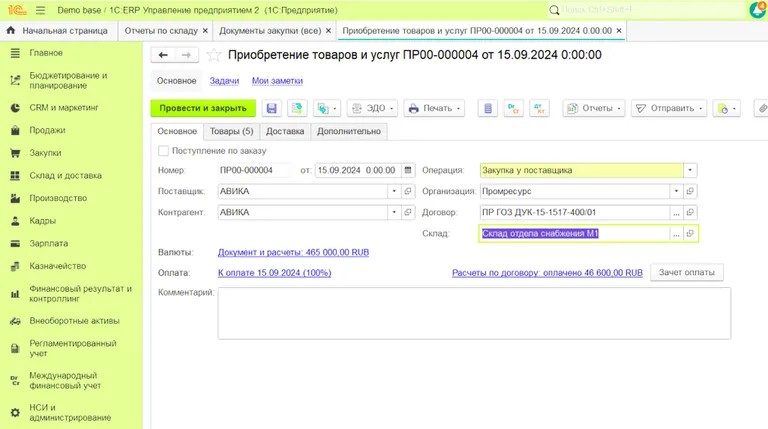Click the Save document floppy disk icon
Screen dimensions: 768x429
(271, 108)
